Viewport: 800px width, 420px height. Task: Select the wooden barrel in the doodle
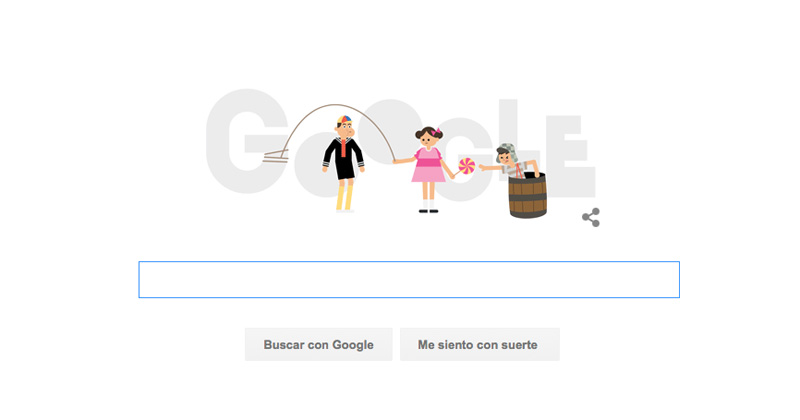coord(528,195)
